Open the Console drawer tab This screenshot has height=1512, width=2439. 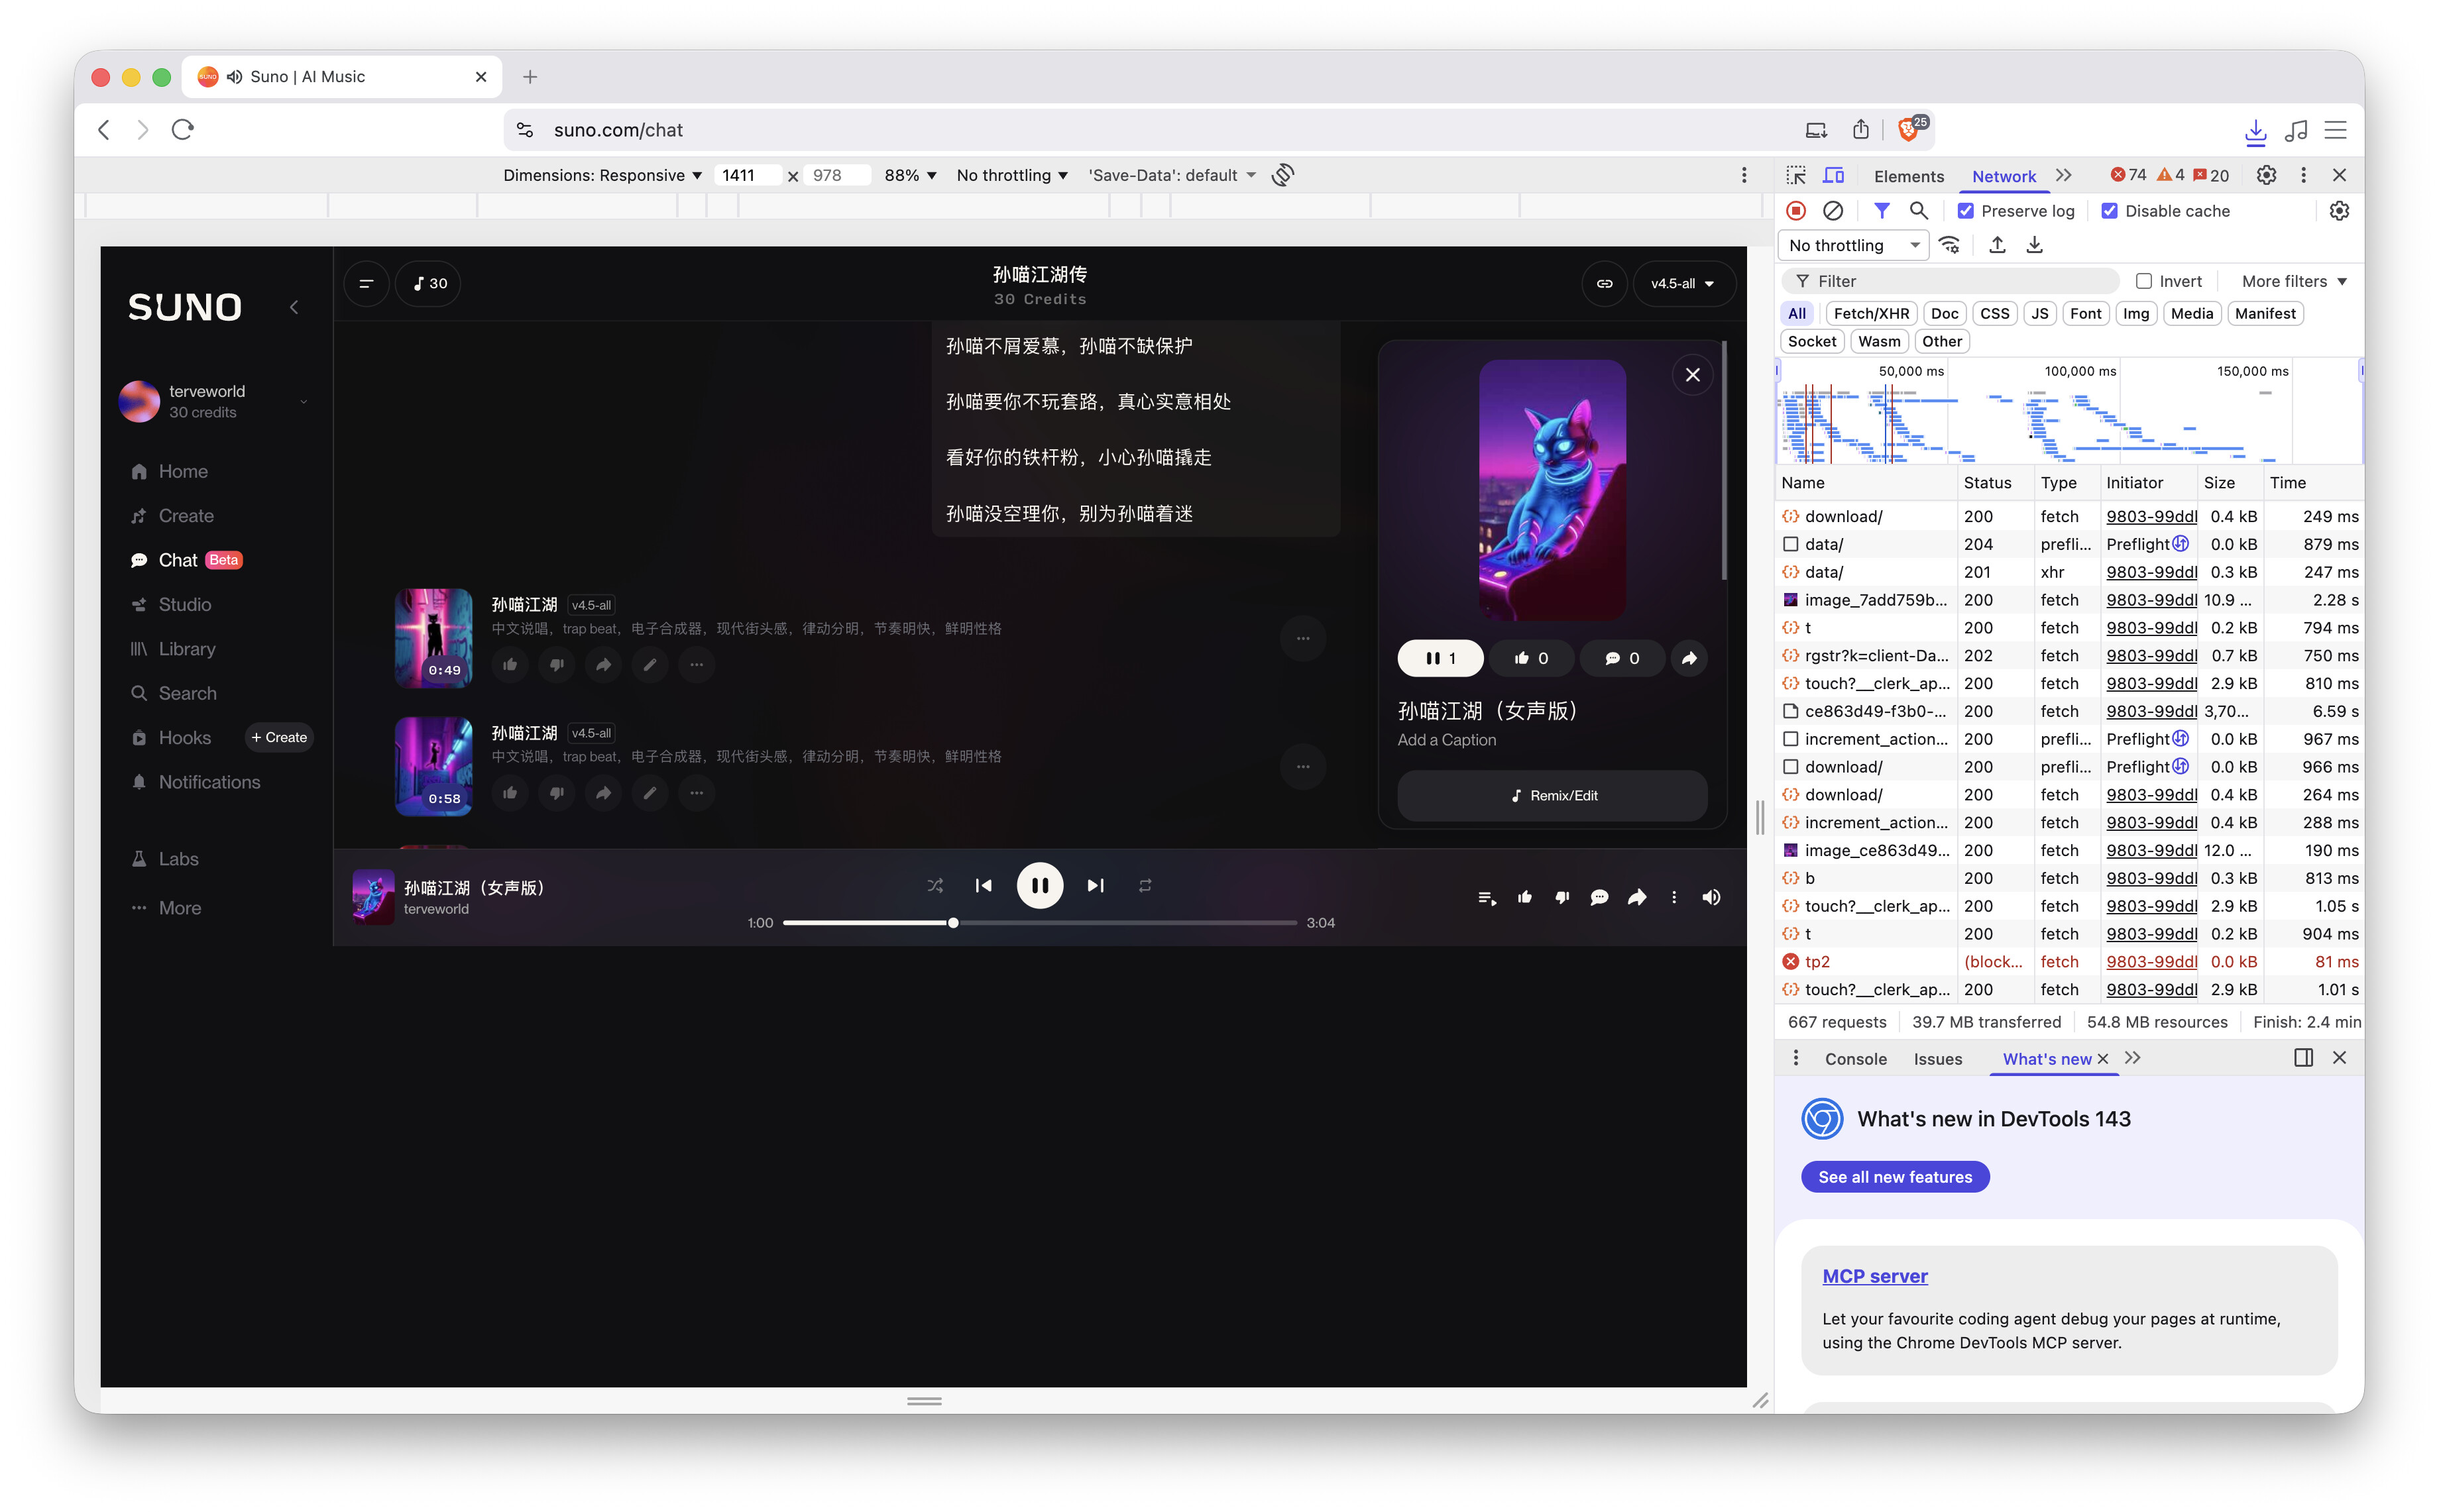coord(1855,1059)
